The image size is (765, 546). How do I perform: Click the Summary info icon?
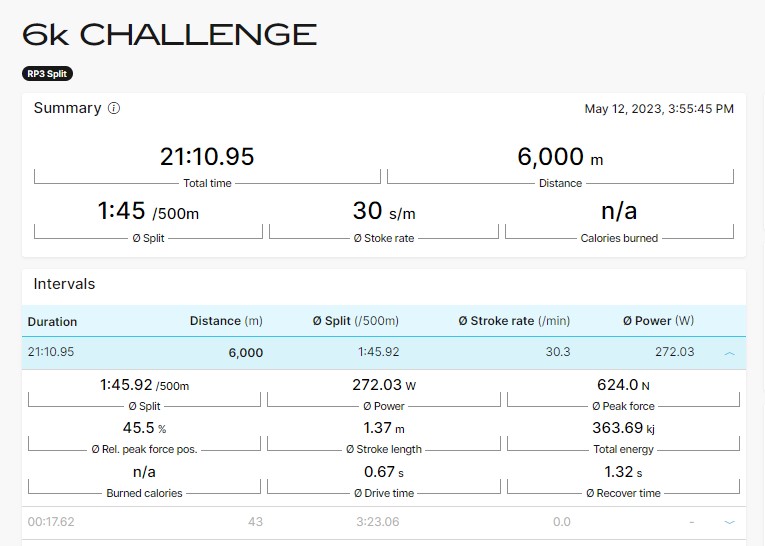114,108
